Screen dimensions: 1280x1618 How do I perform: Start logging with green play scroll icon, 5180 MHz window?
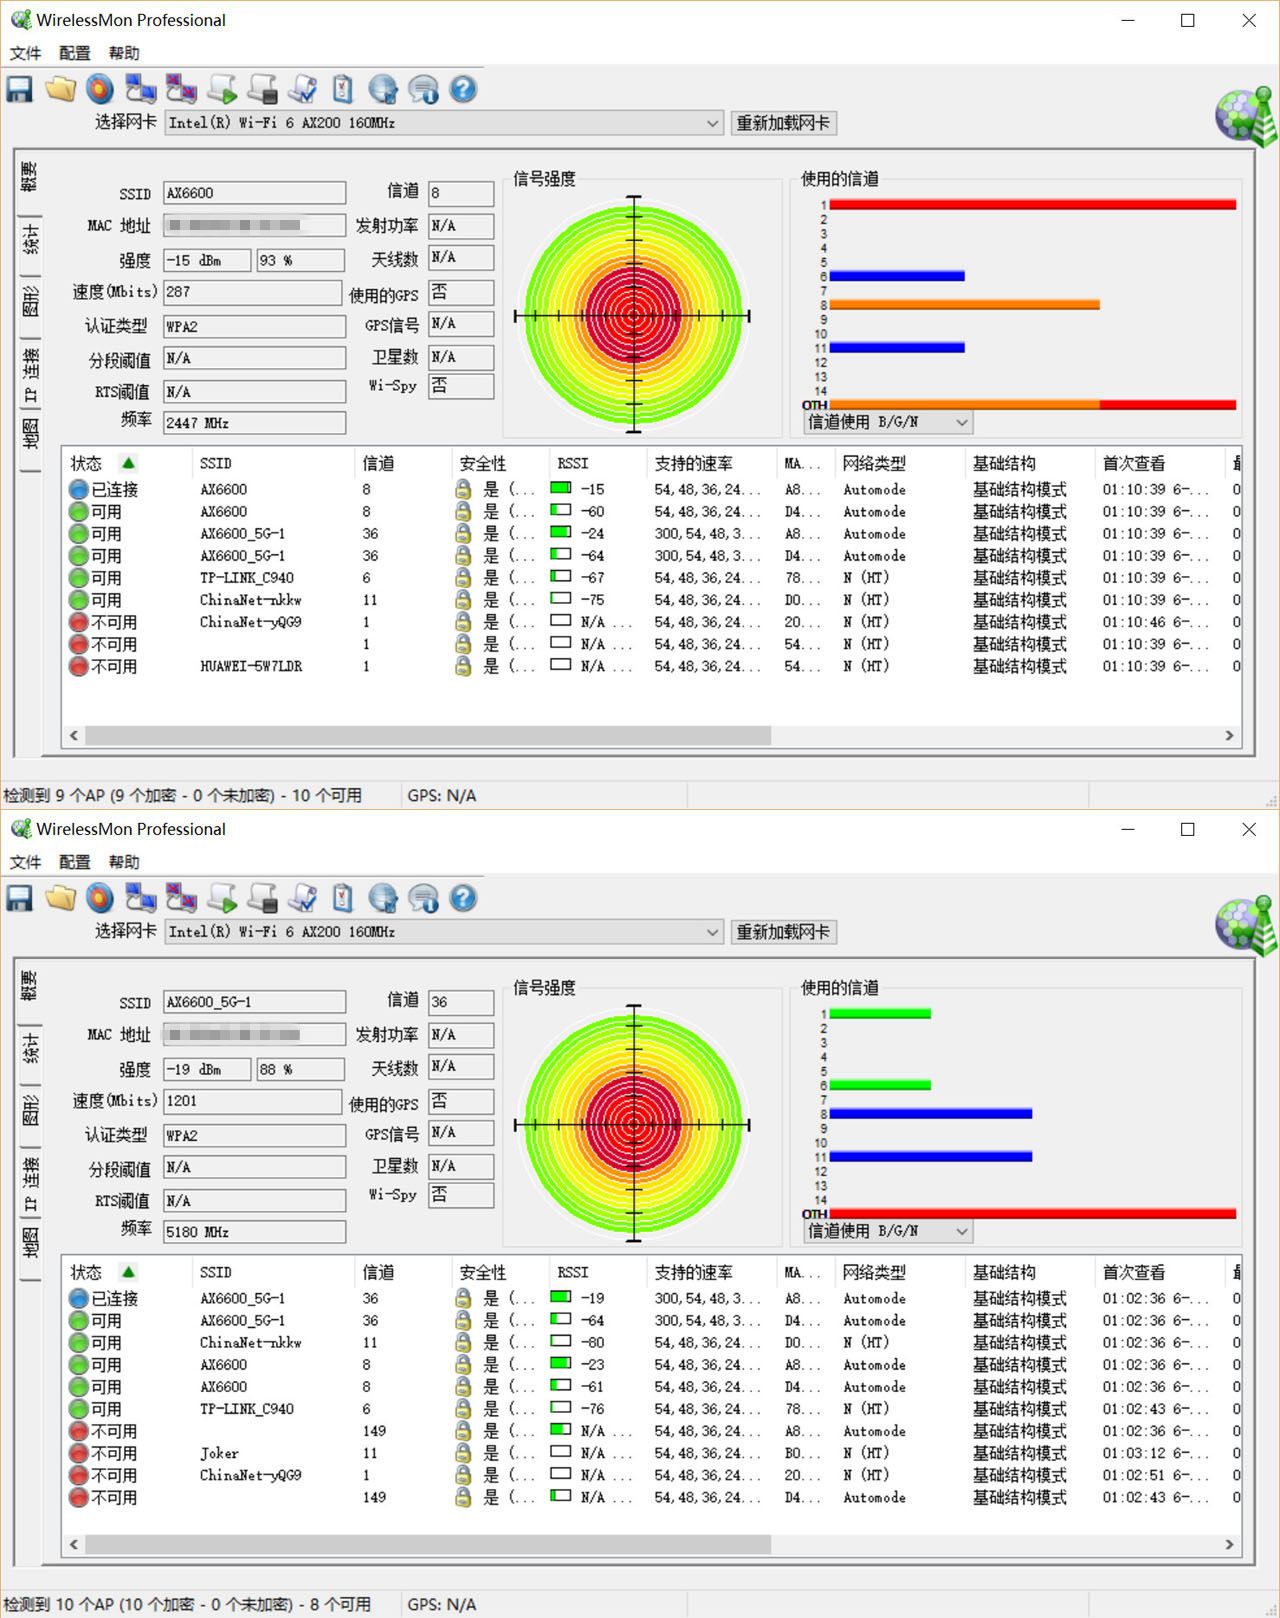click(222, 899)
